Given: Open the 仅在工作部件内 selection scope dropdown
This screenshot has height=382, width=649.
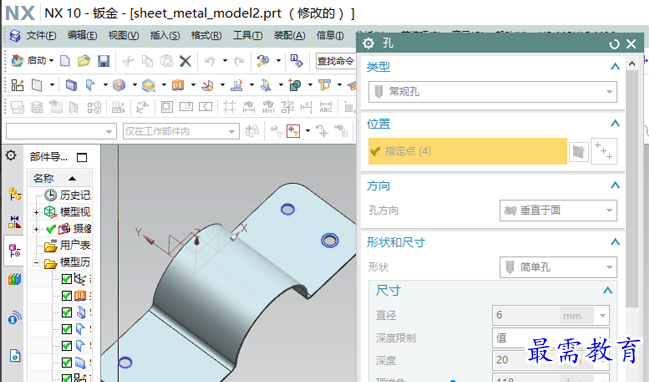Looking at the screenshot, I should click(181, 132).
